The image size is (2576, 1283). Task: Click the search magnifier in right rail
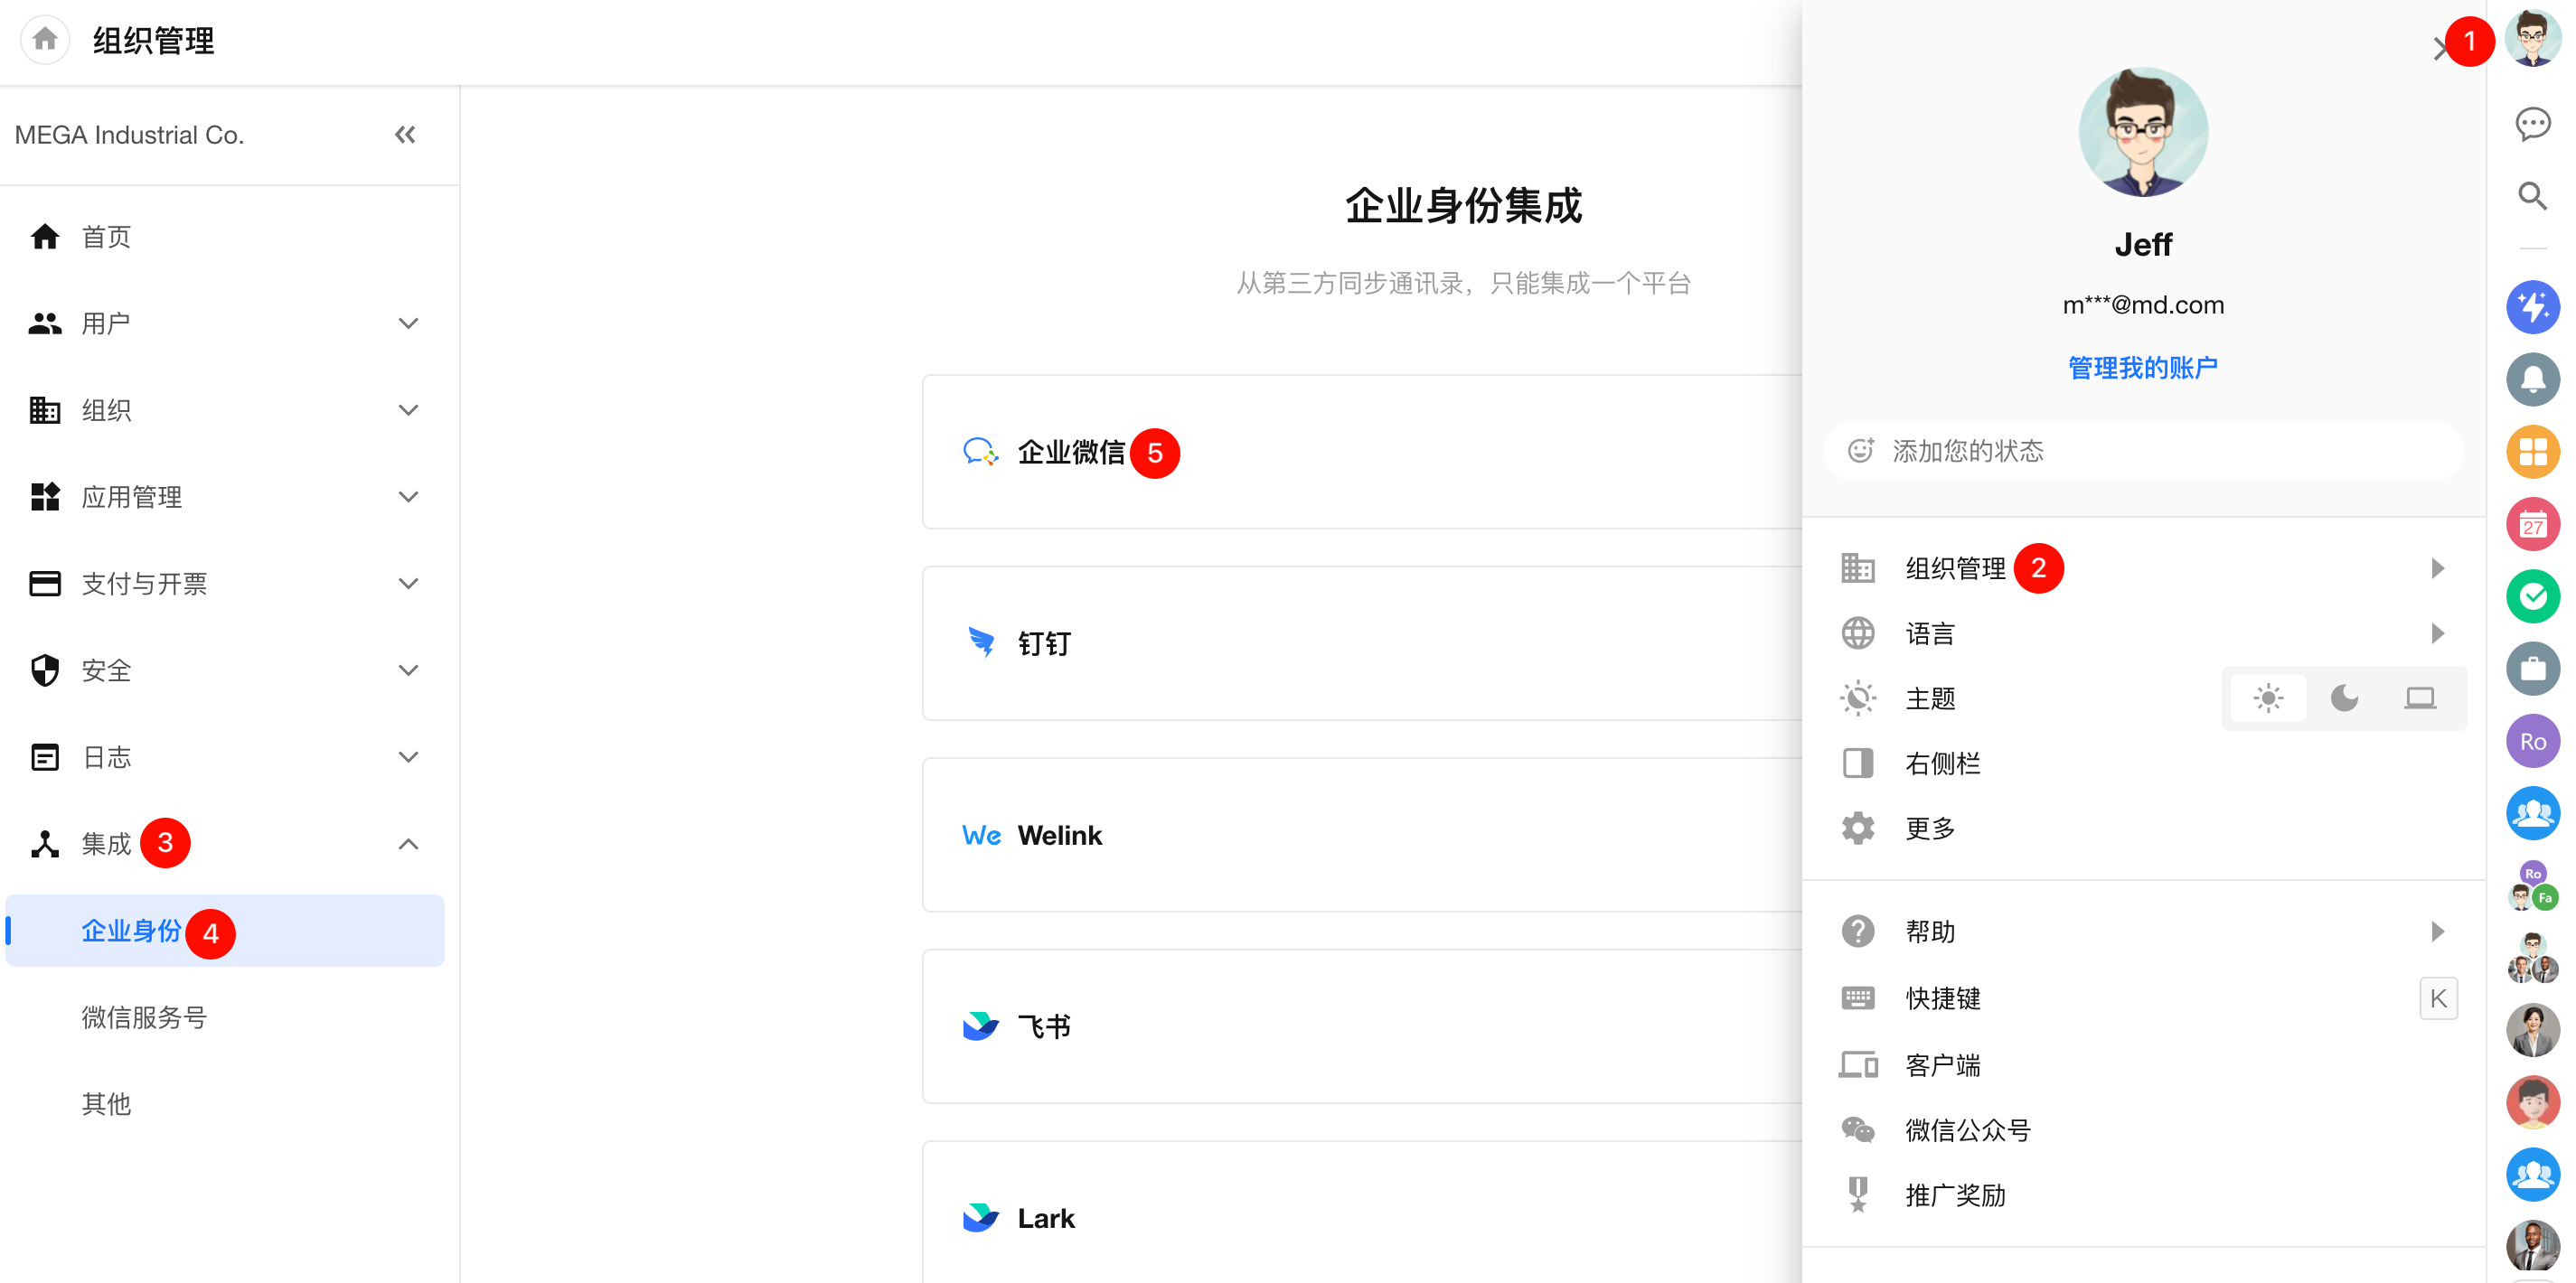[2532, 196]
